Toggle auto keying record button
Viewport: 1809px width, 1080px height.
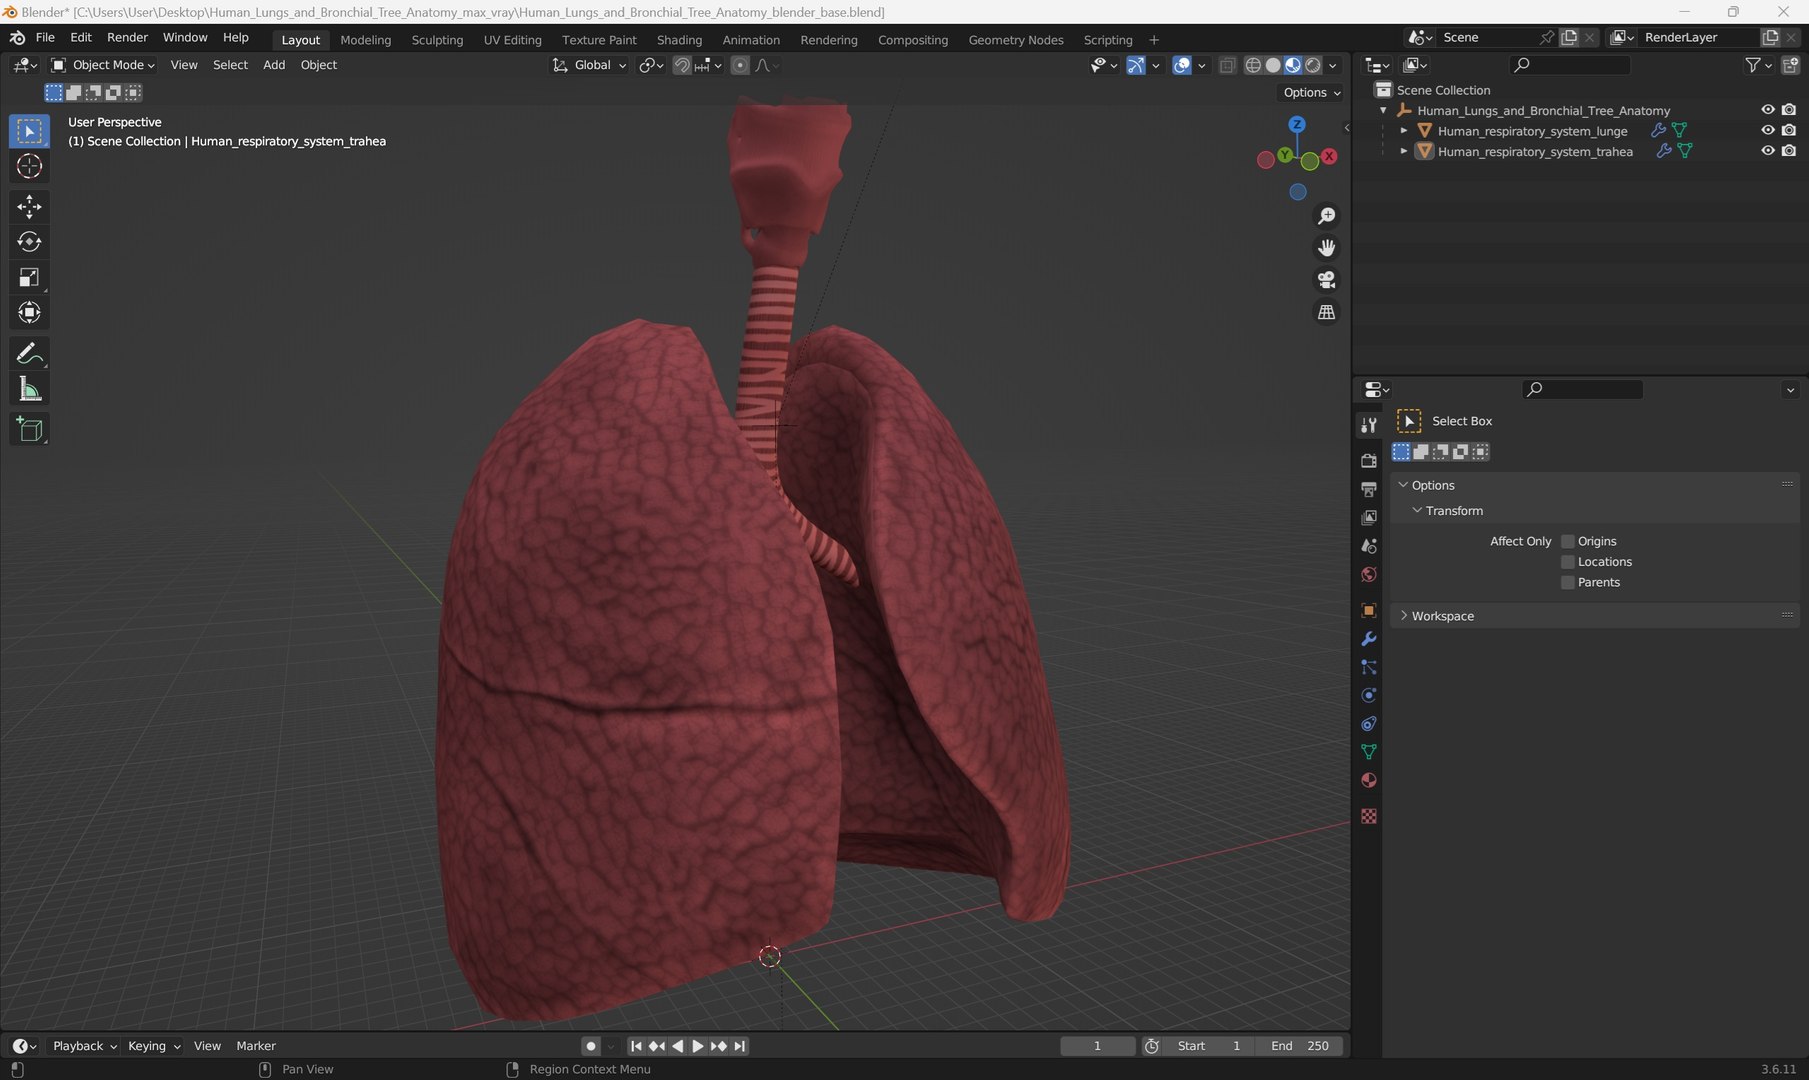591,1046
